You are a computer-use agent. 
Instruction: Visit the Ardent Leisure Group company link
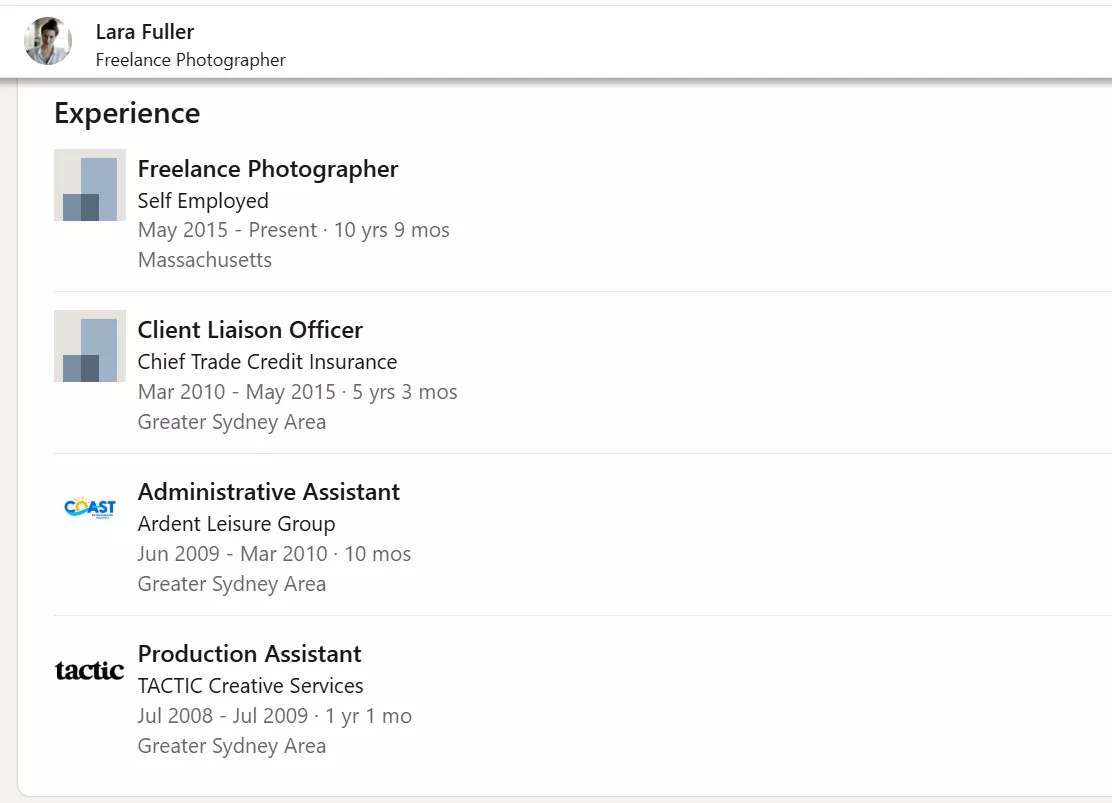tap(236, 524)
